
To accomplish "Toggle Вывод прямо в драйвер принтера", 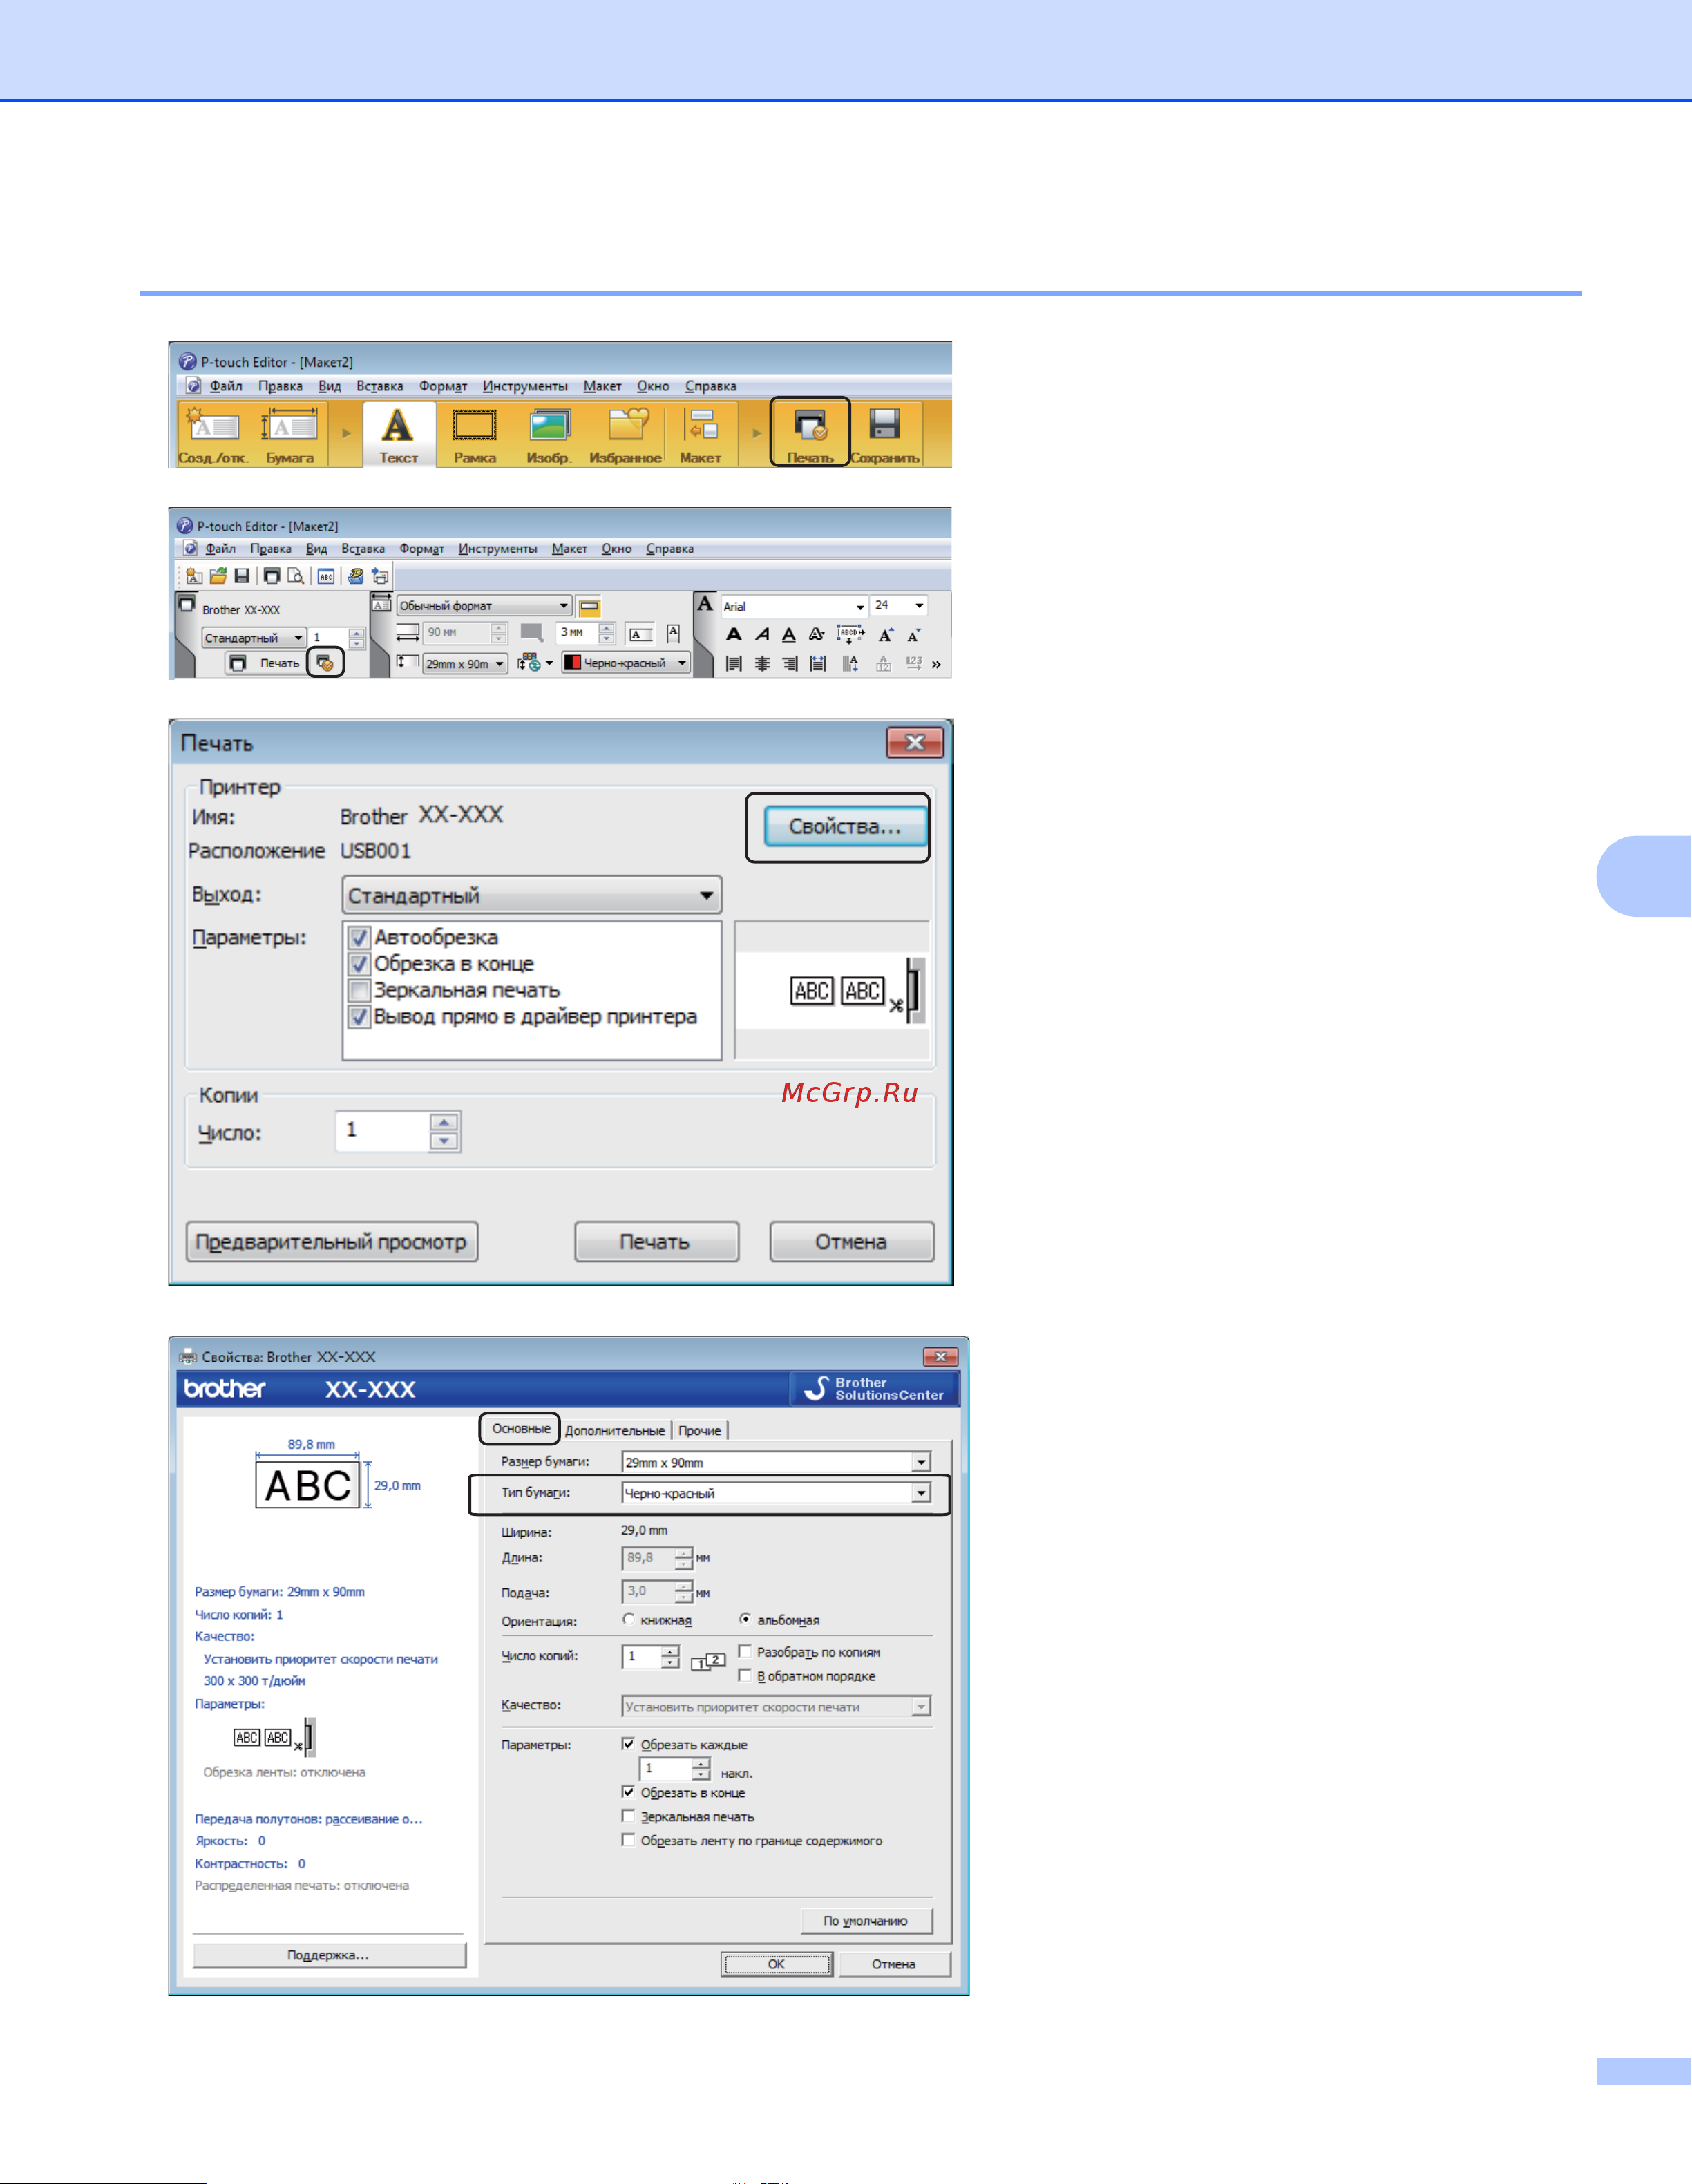I will (359, 1017).
